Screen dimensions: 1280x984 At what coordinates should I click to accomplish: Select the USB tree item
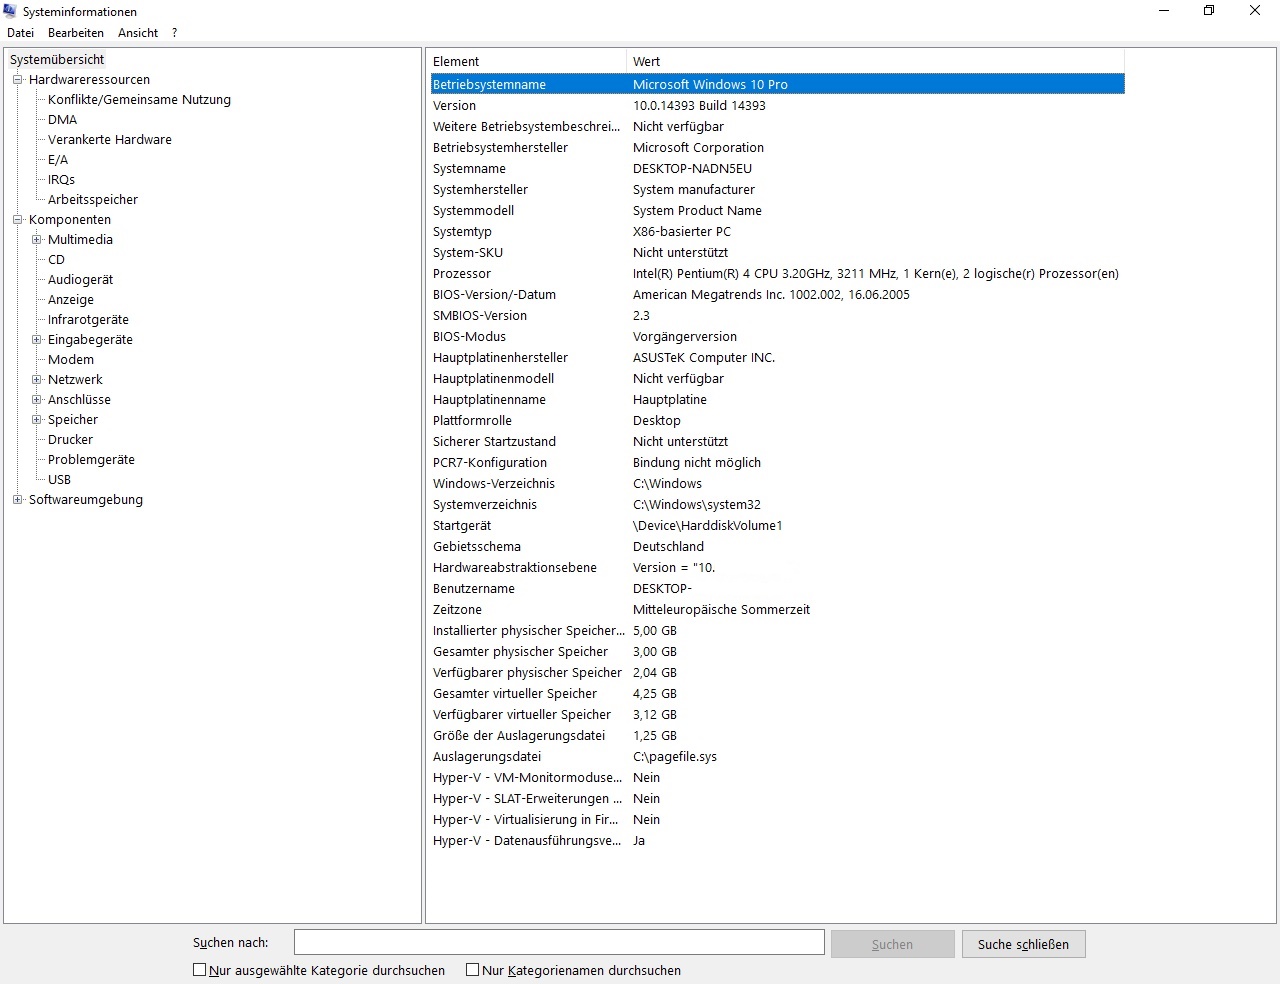tap(59, 480)
